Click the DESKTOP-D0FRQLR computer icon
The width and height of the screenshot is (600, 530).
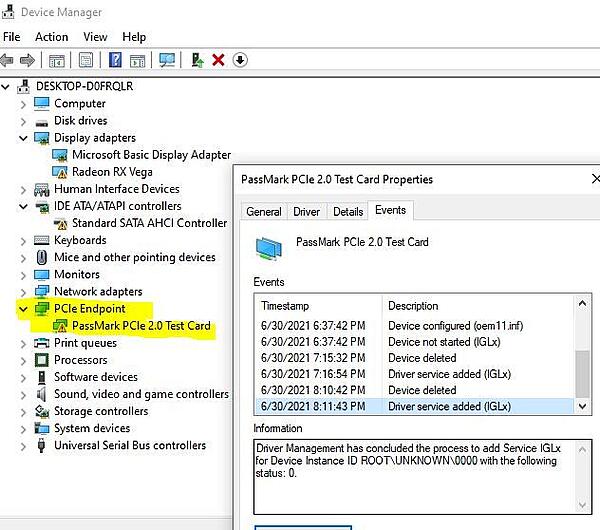point(23,86)
